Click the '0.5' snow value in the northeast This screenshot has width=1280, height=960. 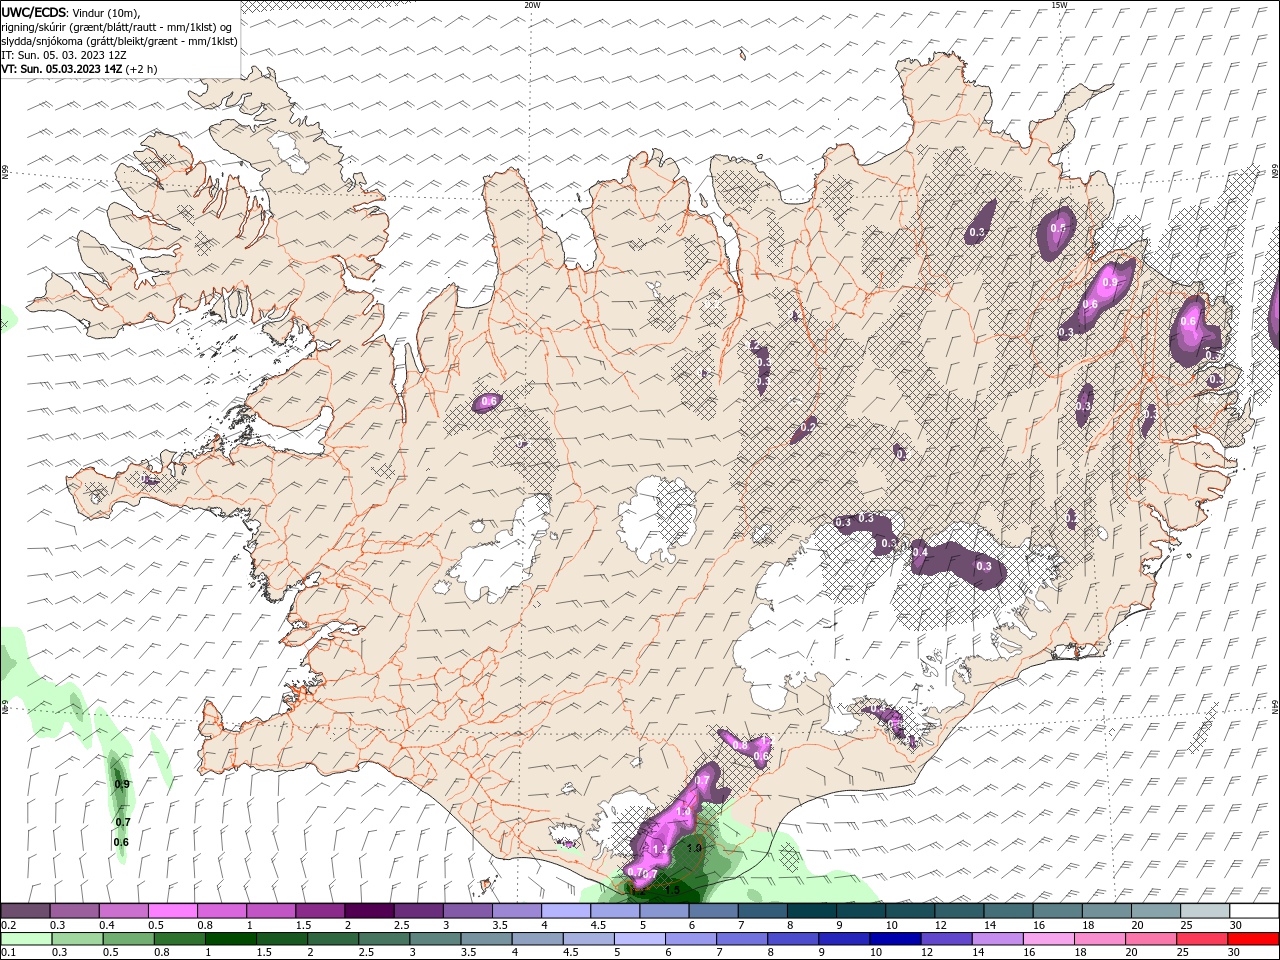coord(1058,228)
